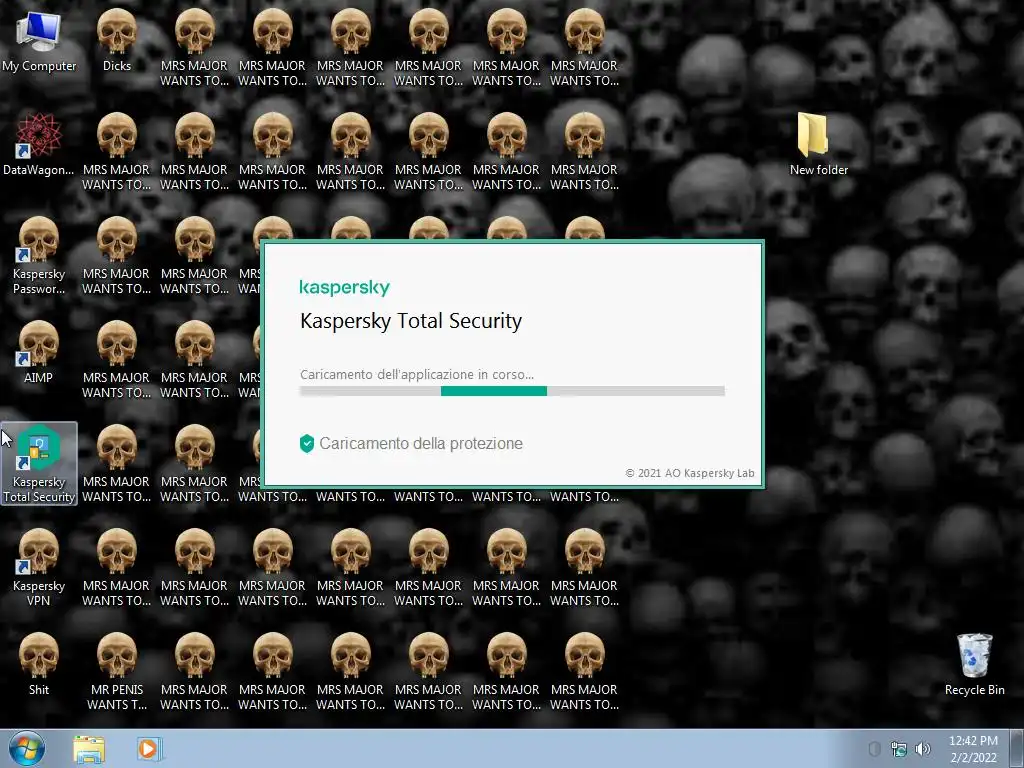1024x768 pixels.
Task: Open the New folder icon
Action: coord(818,144)
